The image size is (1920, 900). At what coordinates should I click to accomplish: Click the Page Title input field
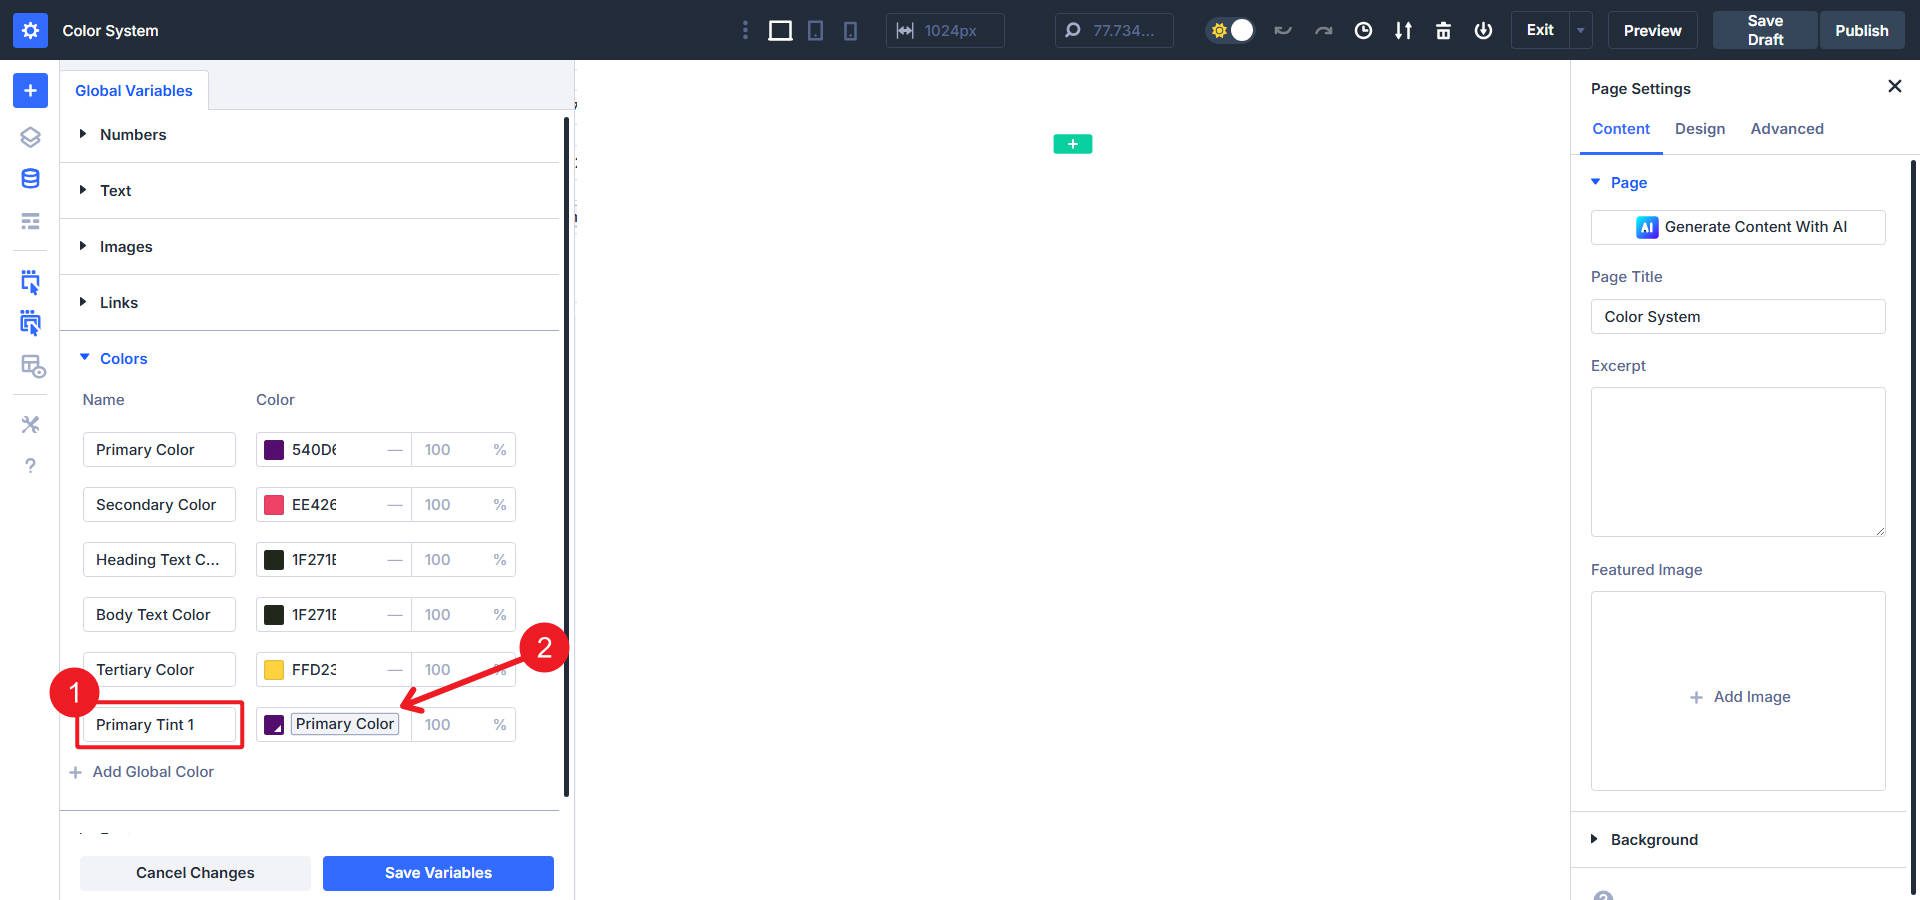(1737, 317)
